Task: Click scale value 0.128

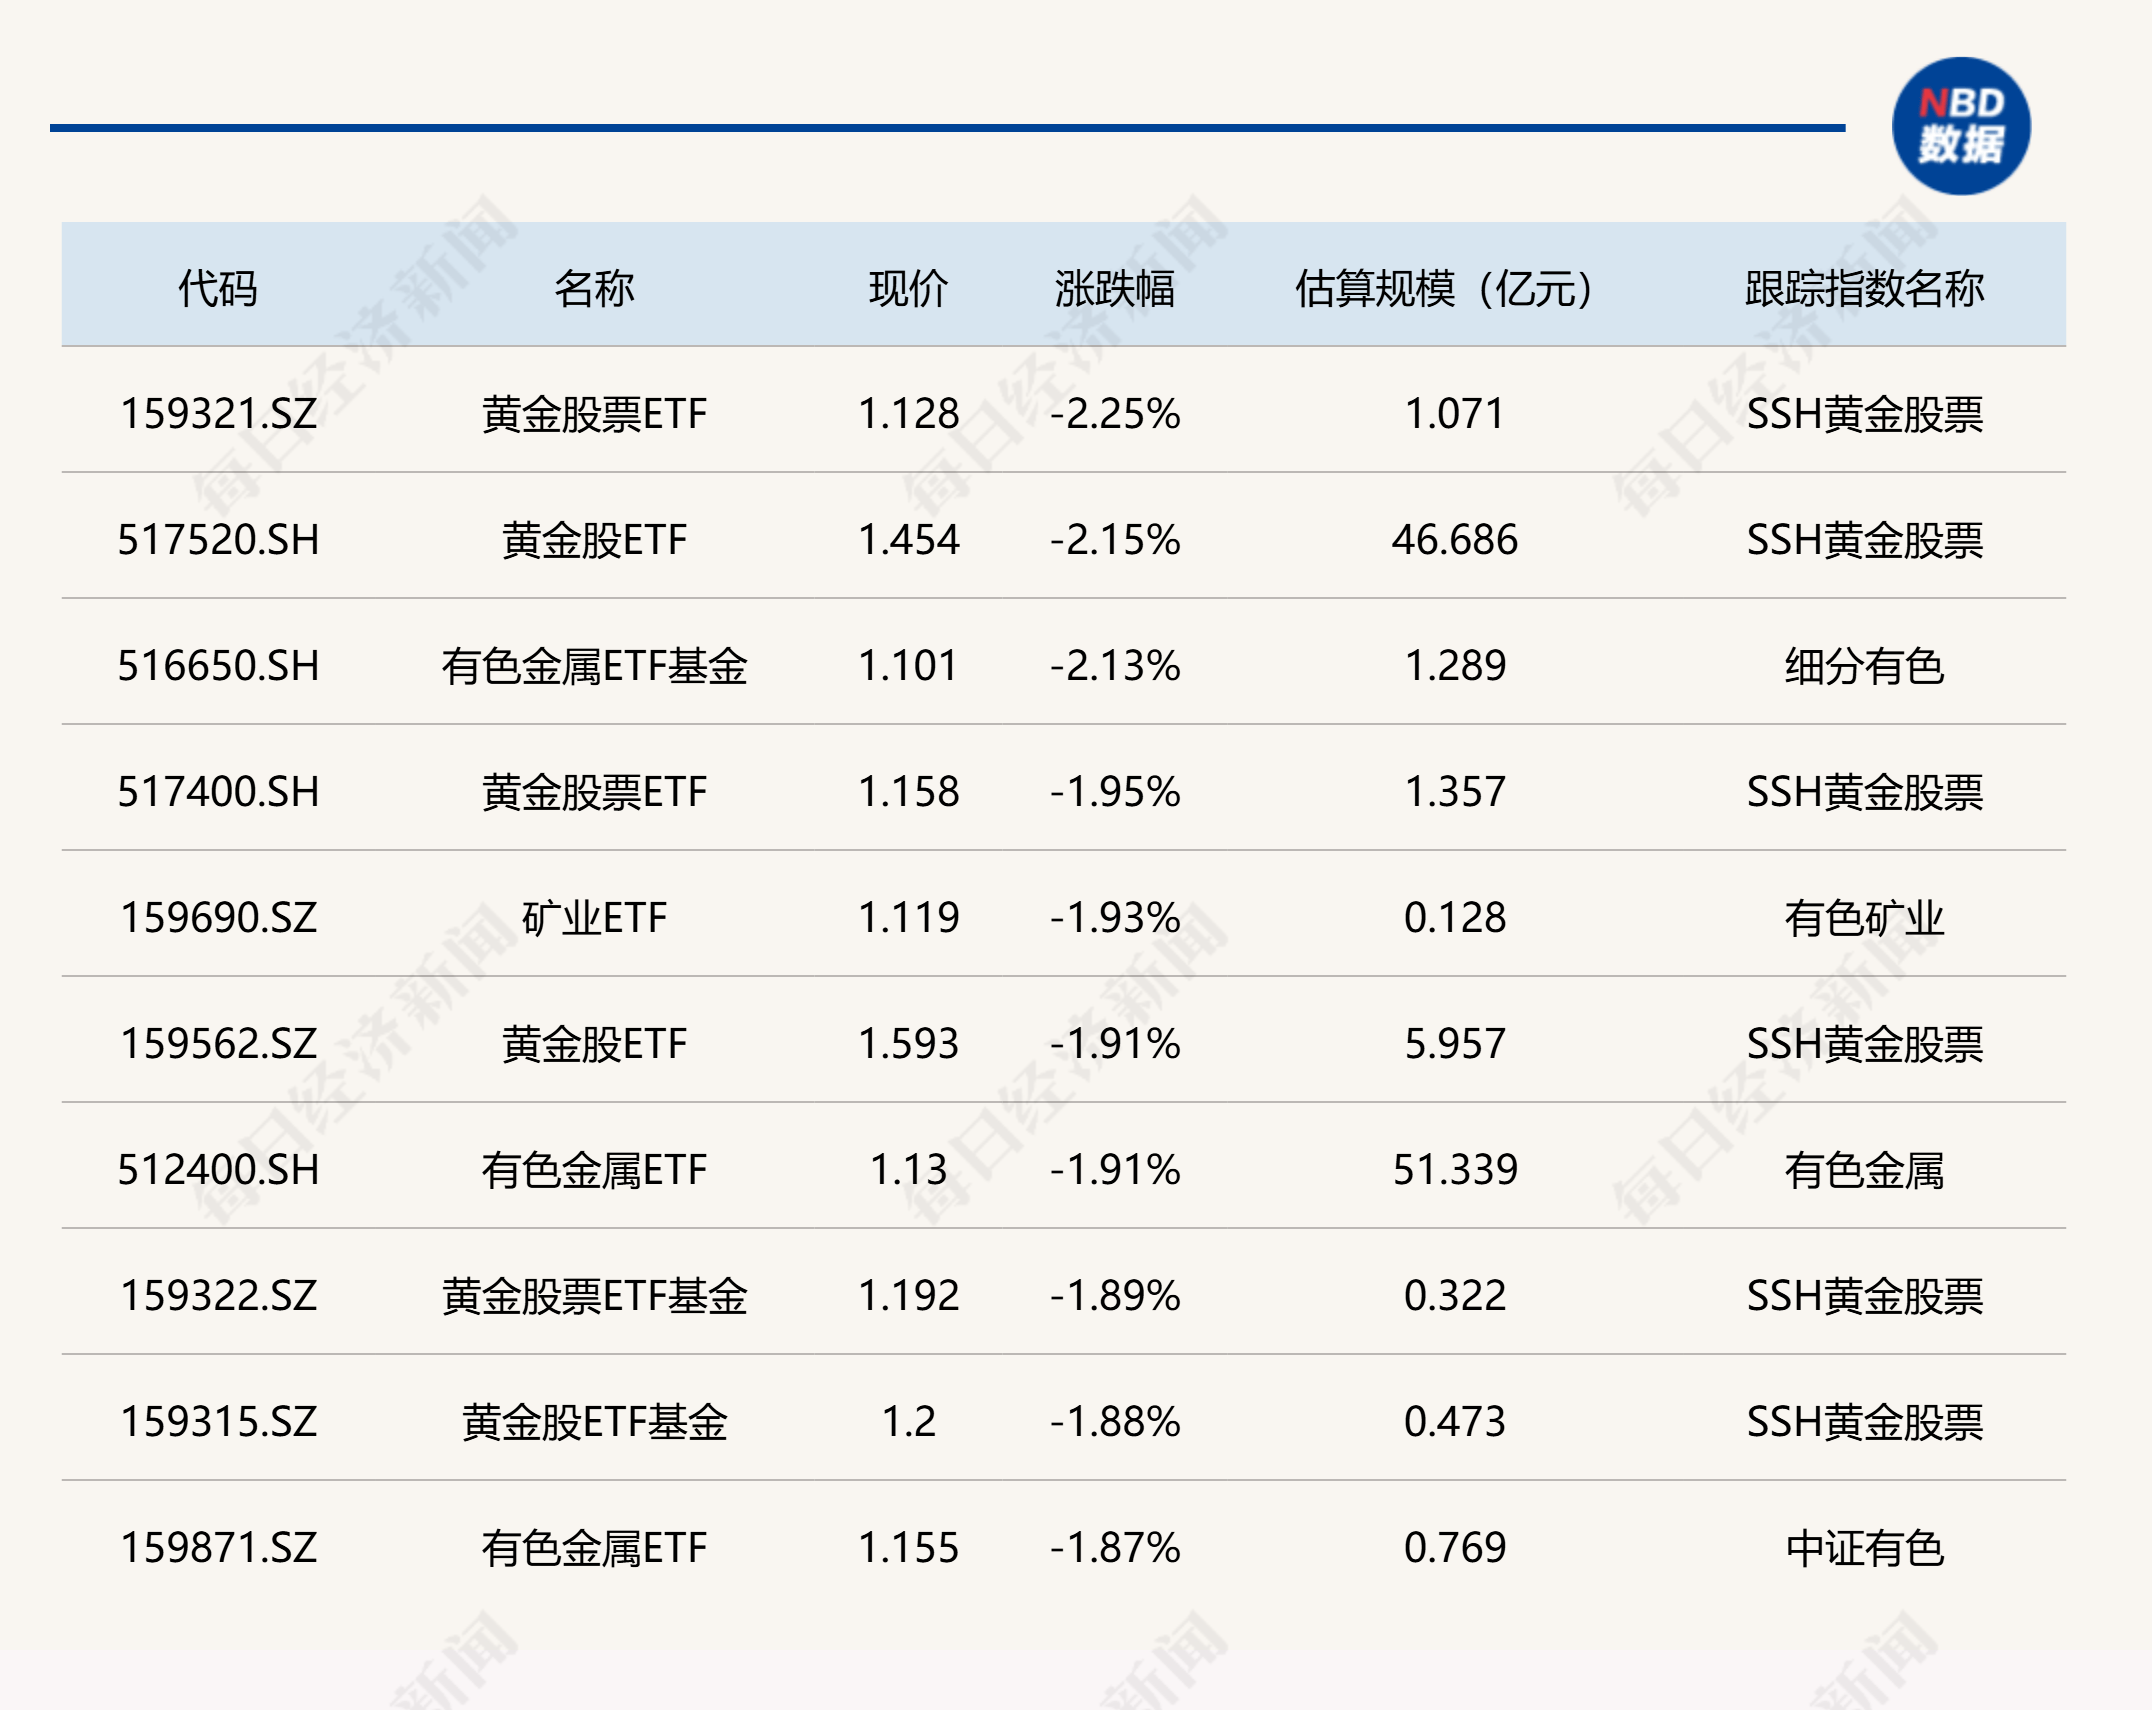Action: [1455, 918]
